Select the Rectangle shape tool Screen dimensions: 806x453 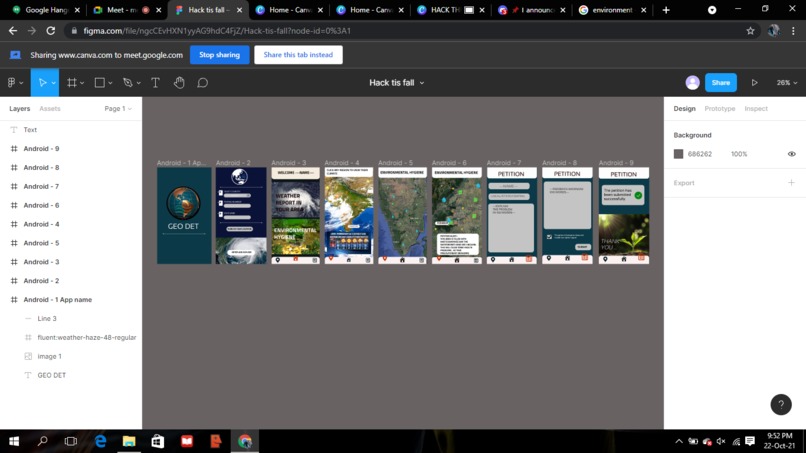pos(100,82)
